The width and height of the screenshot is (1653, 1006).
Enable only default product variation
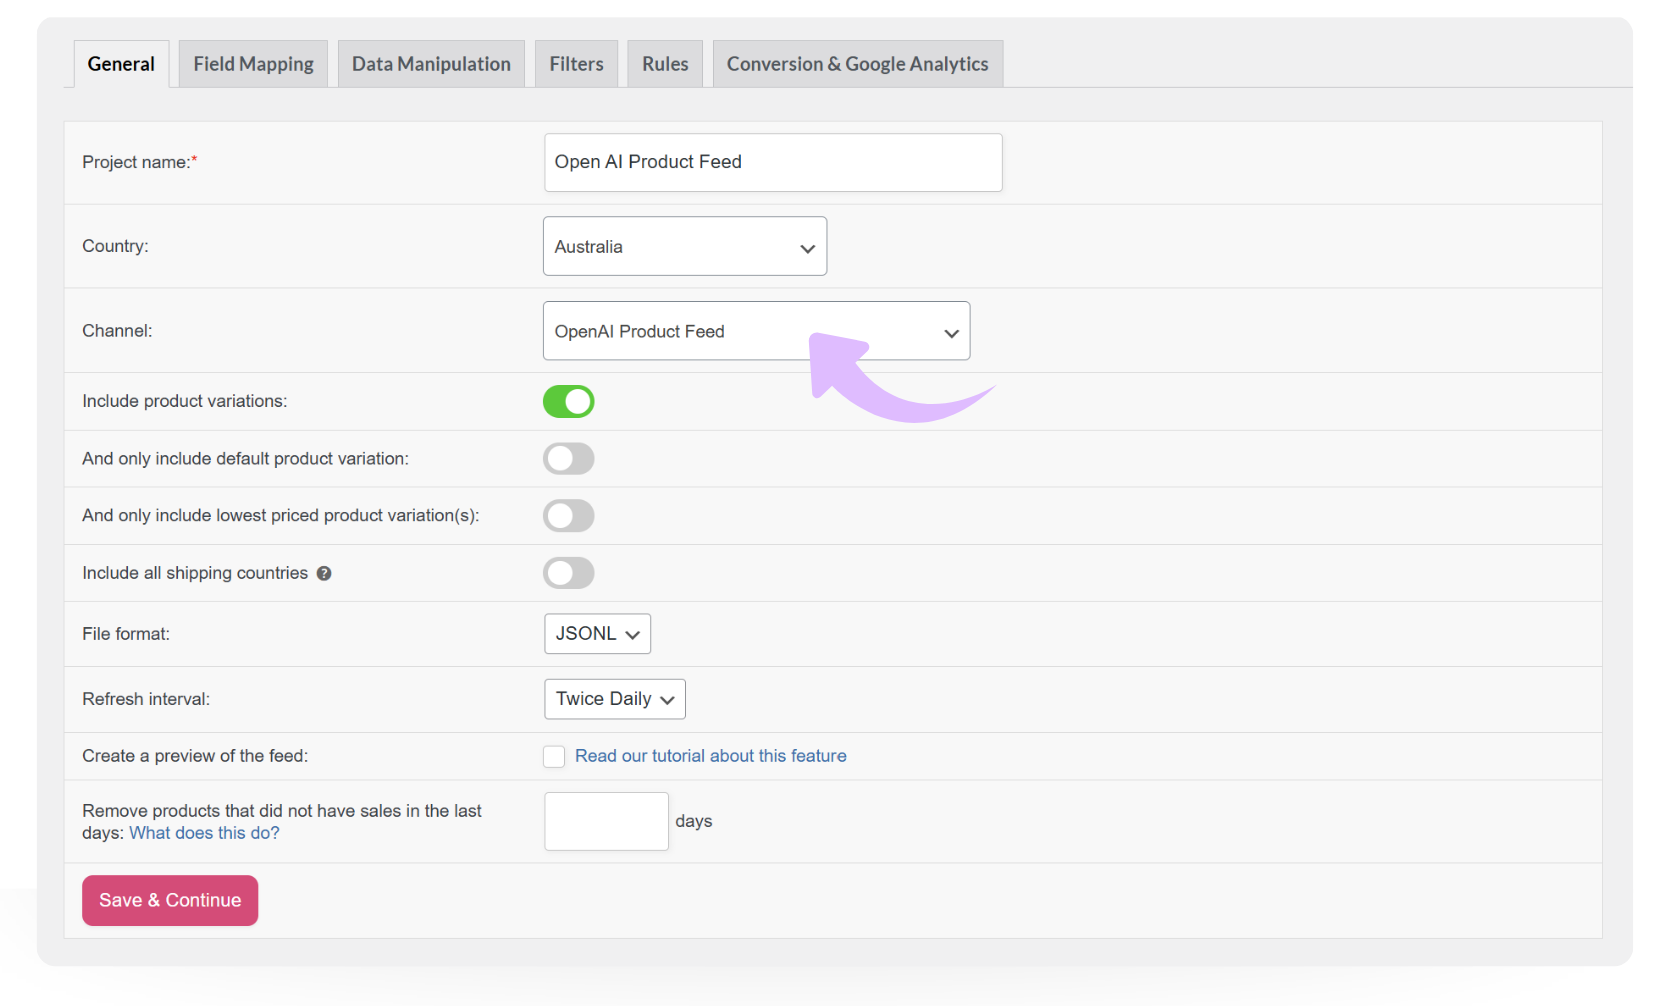[x=568, y=458]
